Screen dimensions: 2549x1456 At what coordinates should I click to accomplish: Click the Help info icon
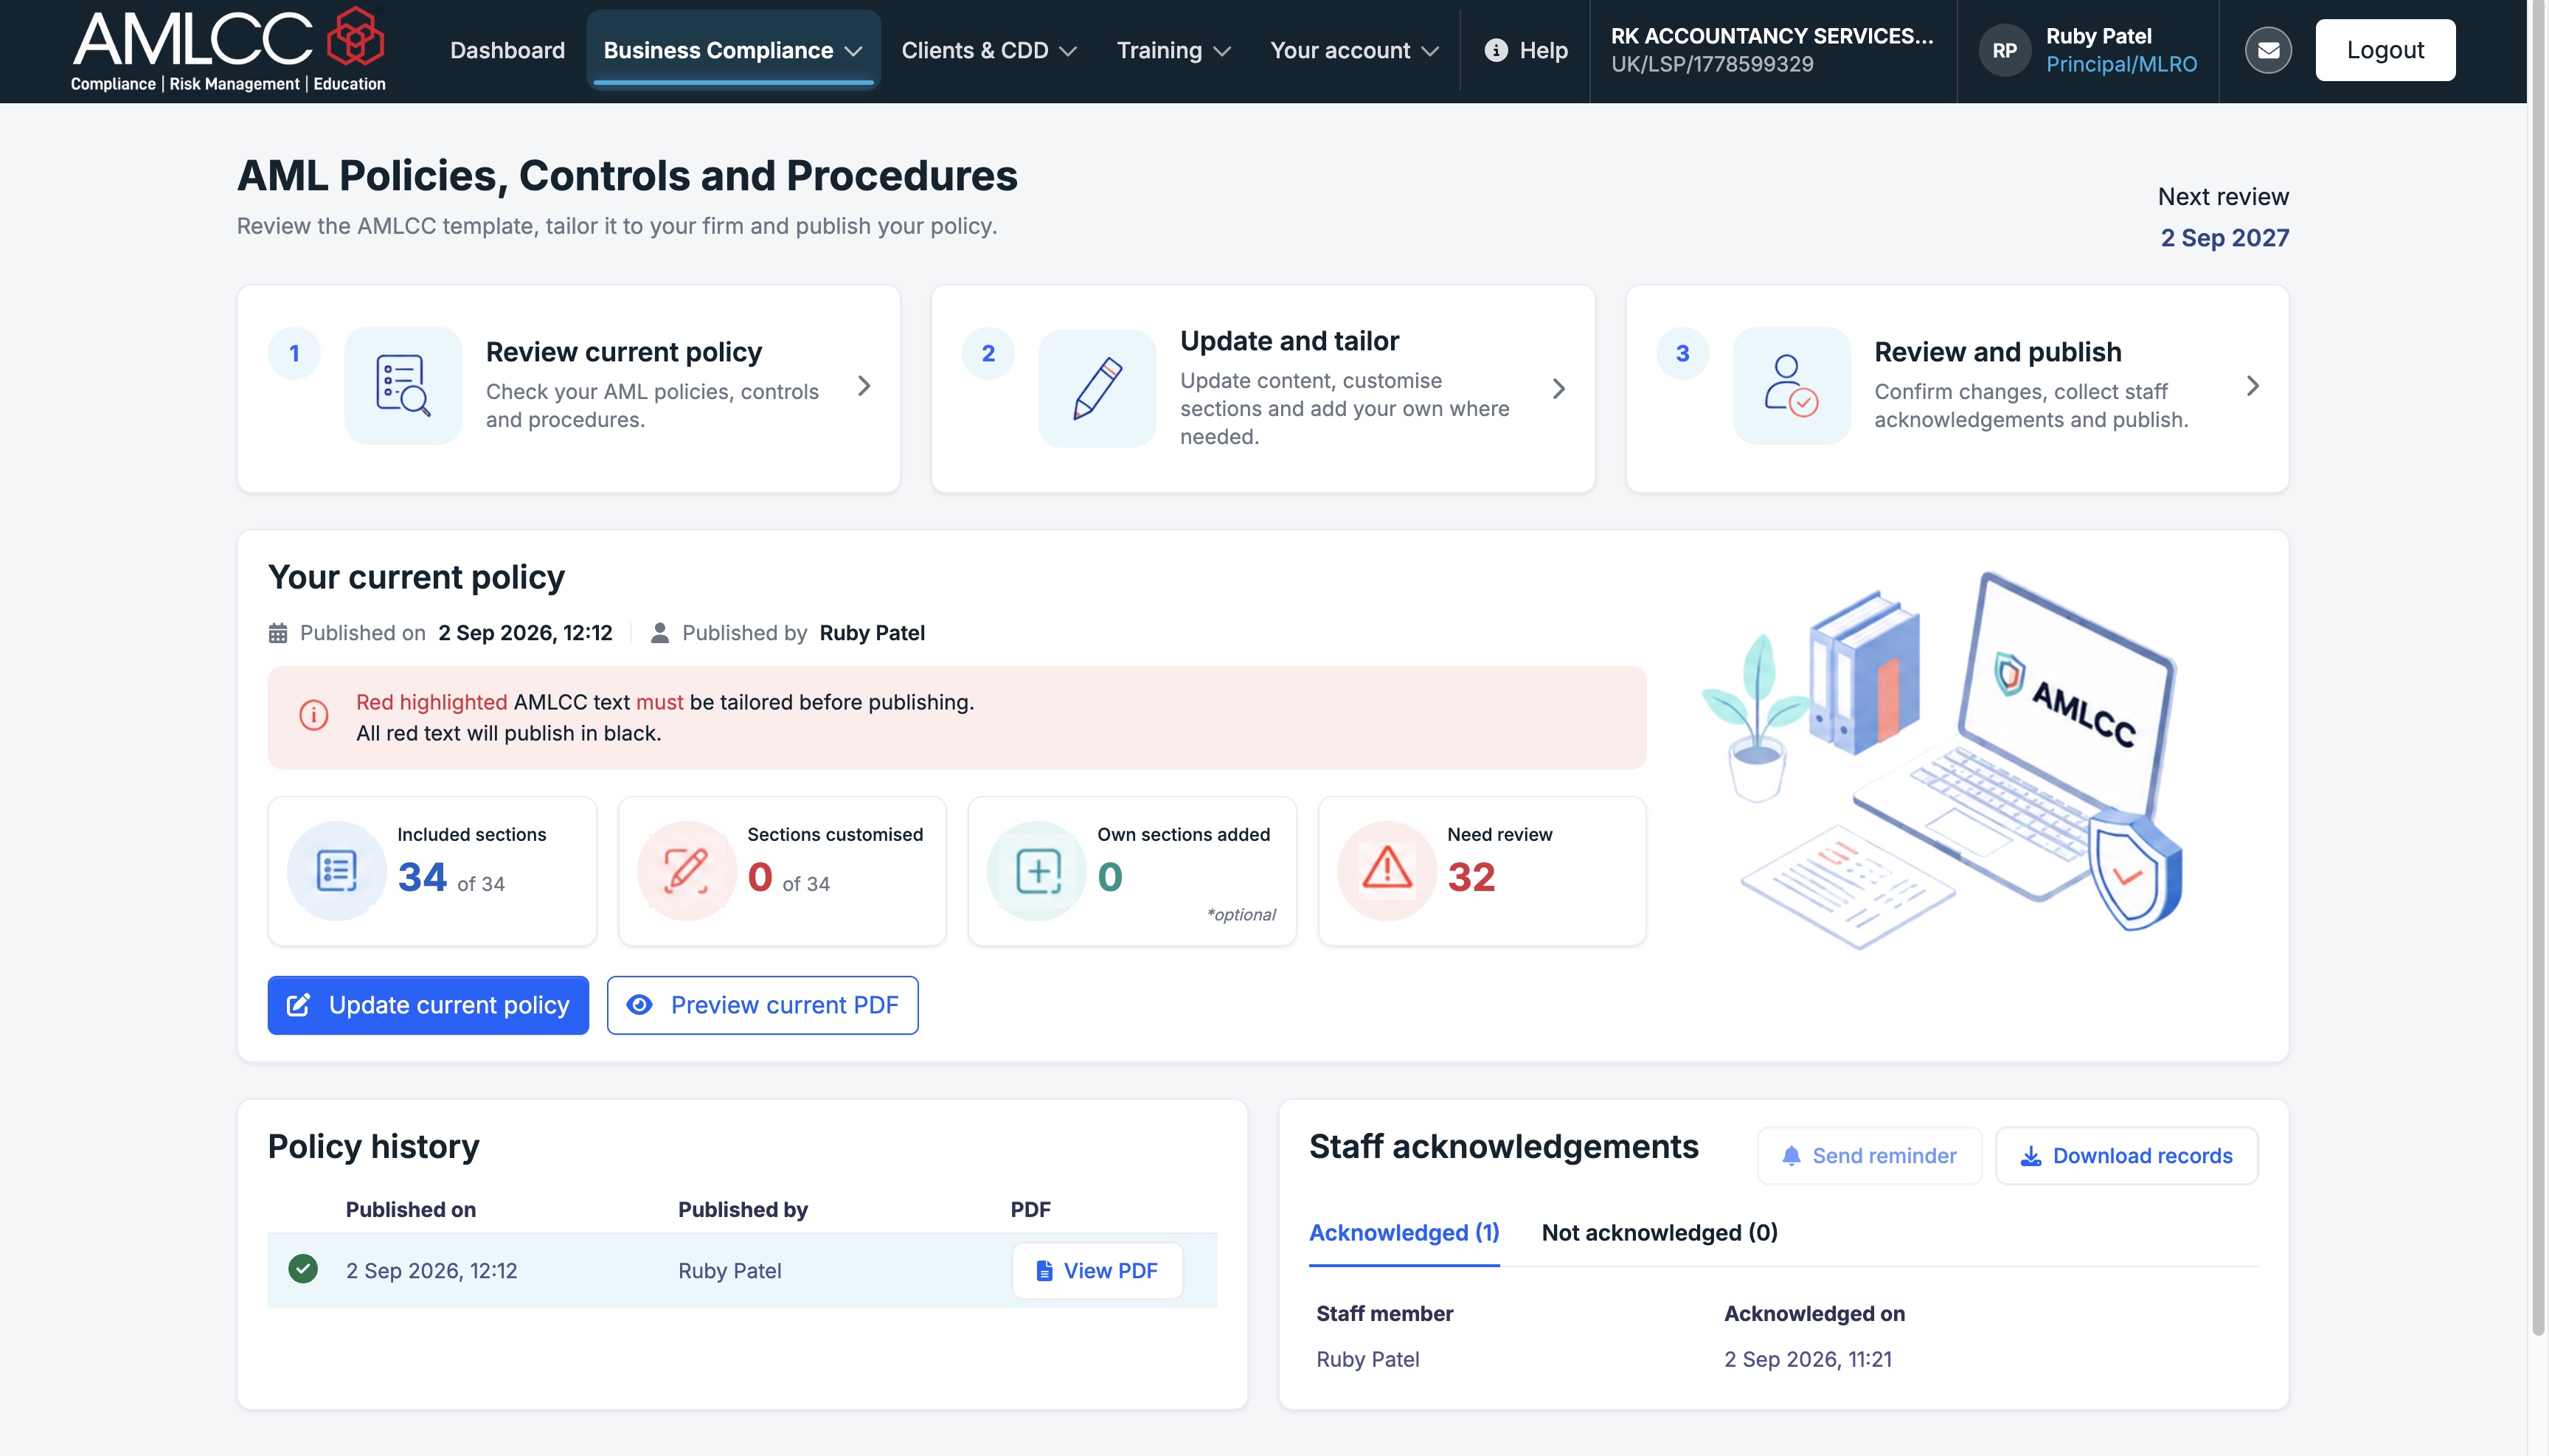click(x=1495, y=50)
